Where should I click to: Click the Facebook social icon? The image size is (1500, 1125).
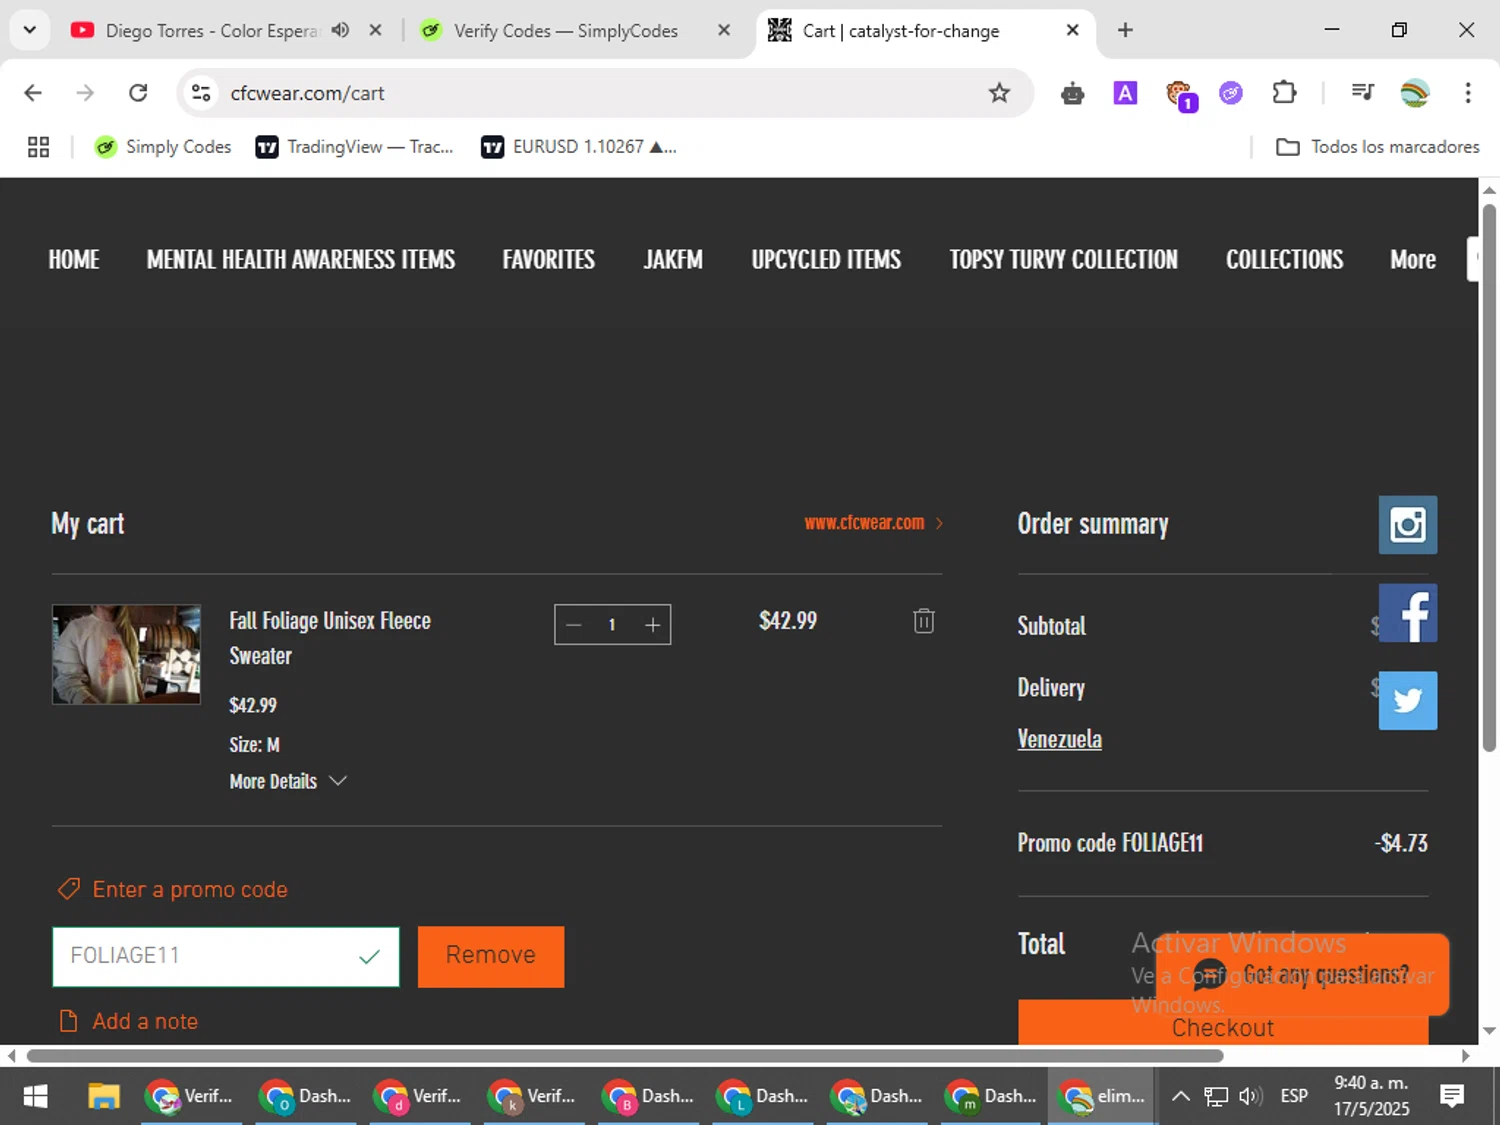point(1407,613)
